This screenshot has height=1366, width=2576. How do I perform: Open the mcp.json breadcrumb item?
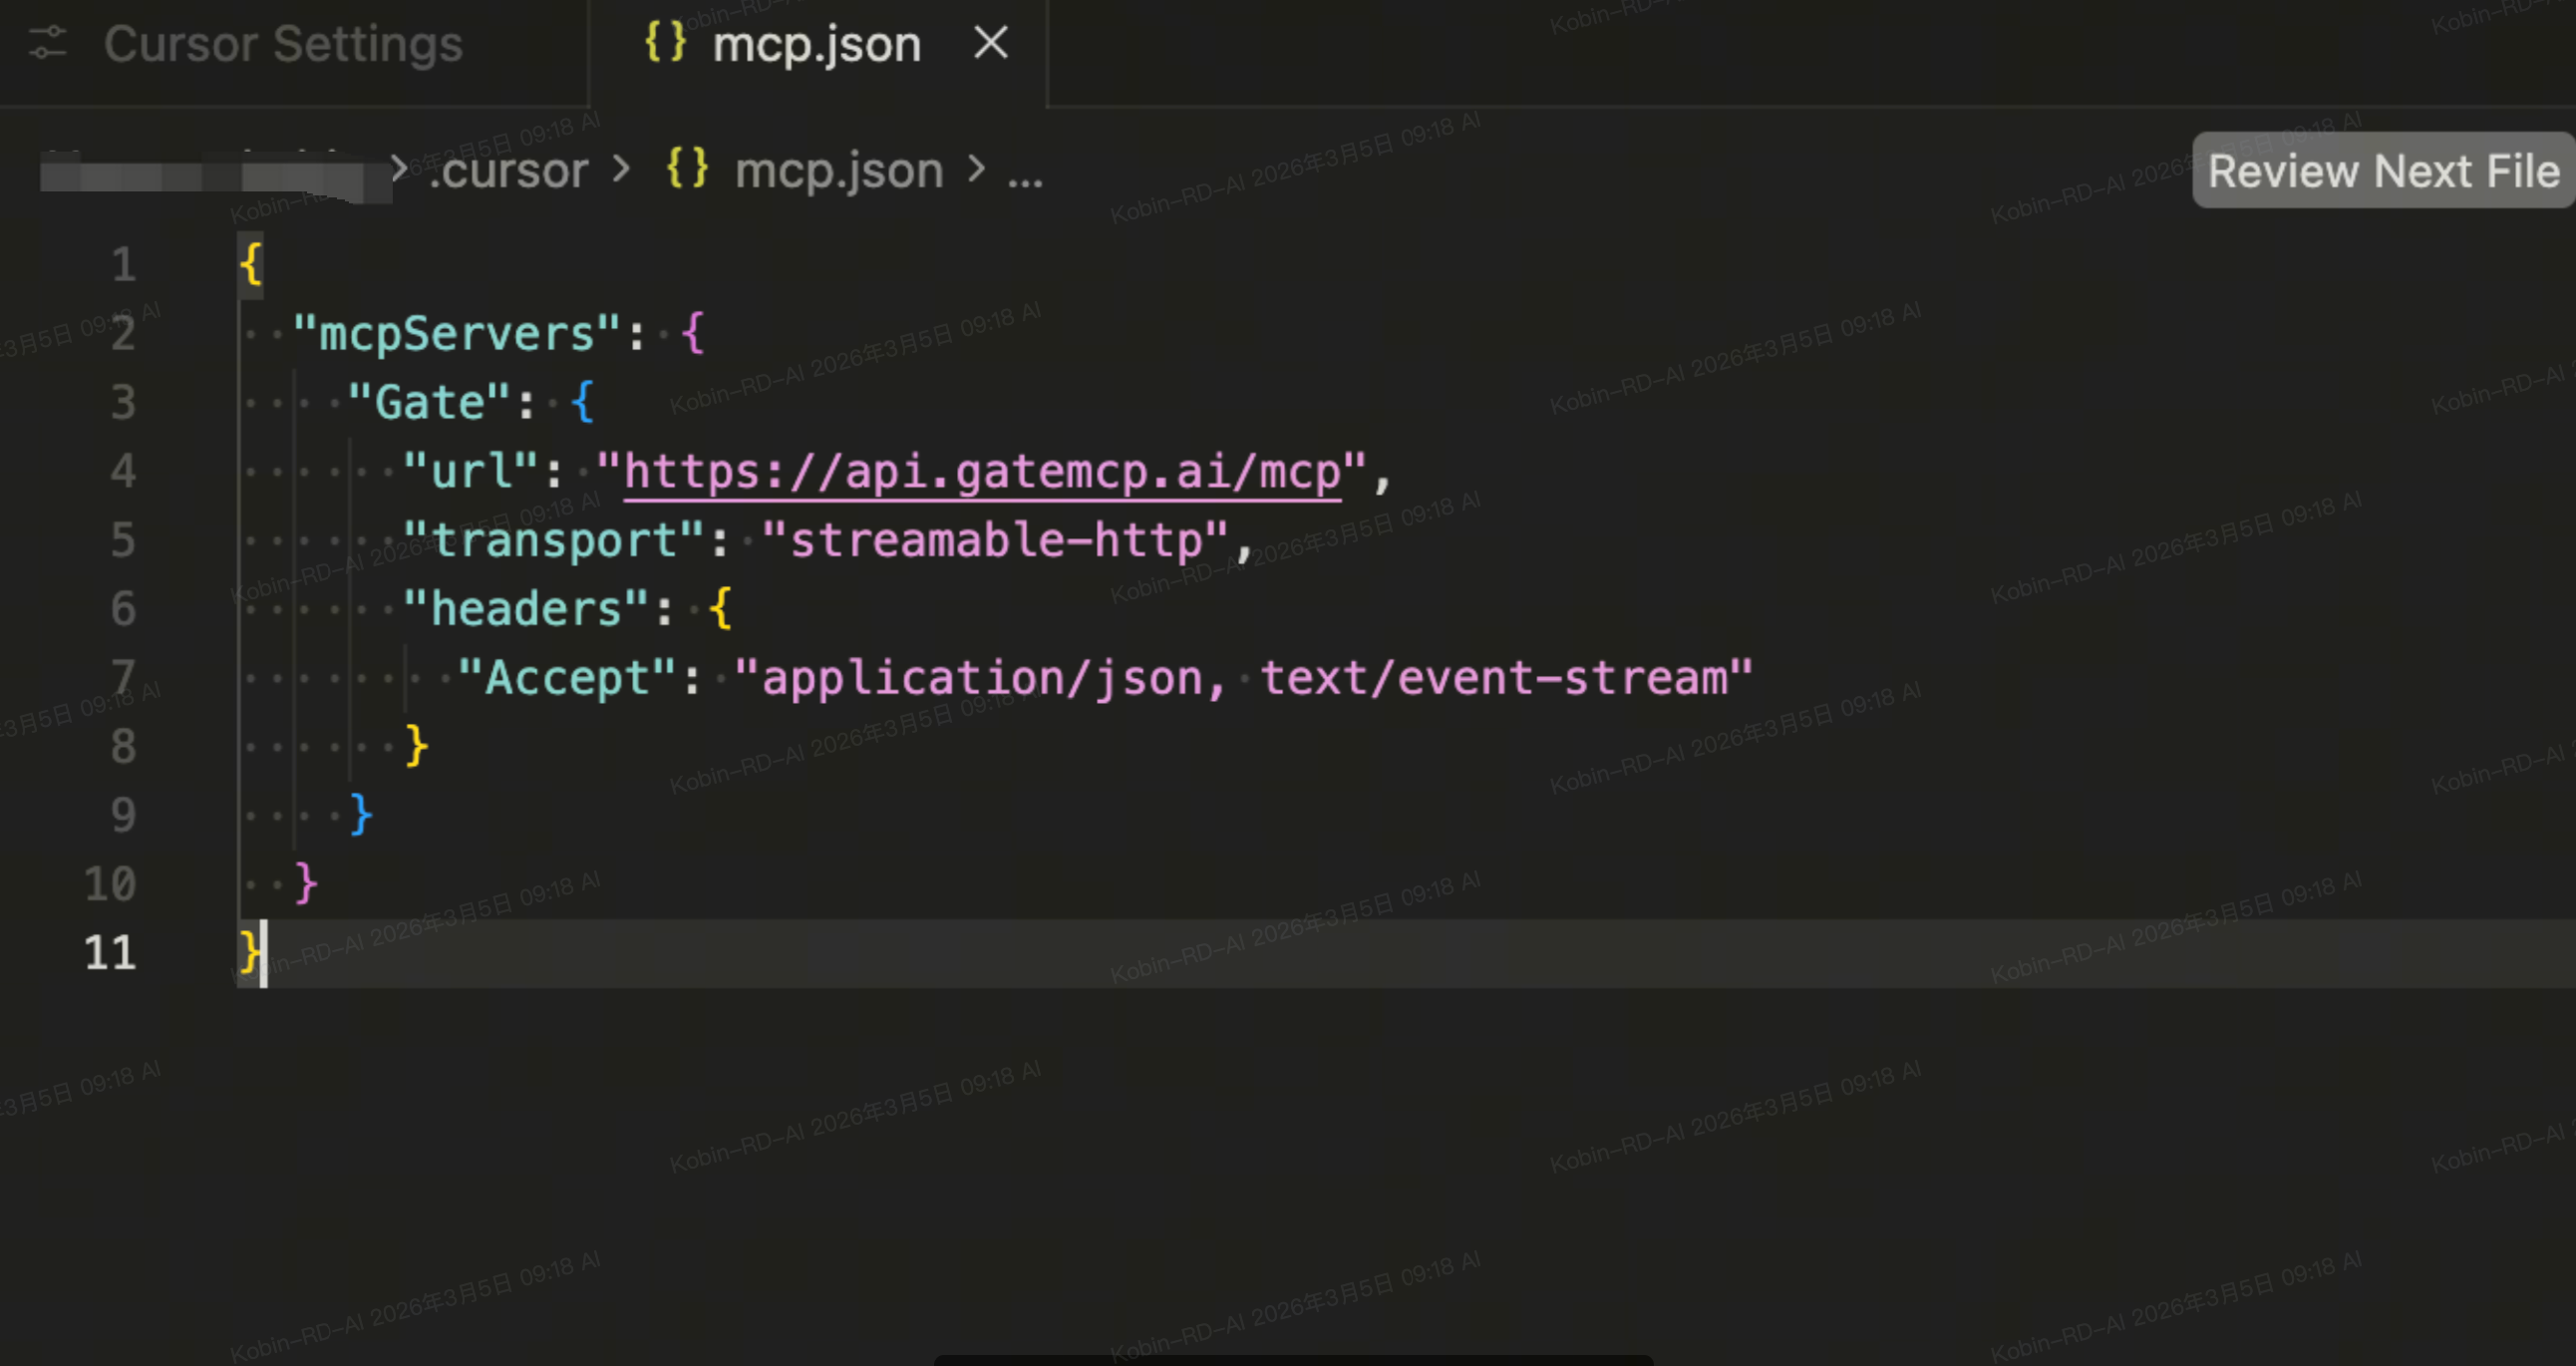coord(838,171)
